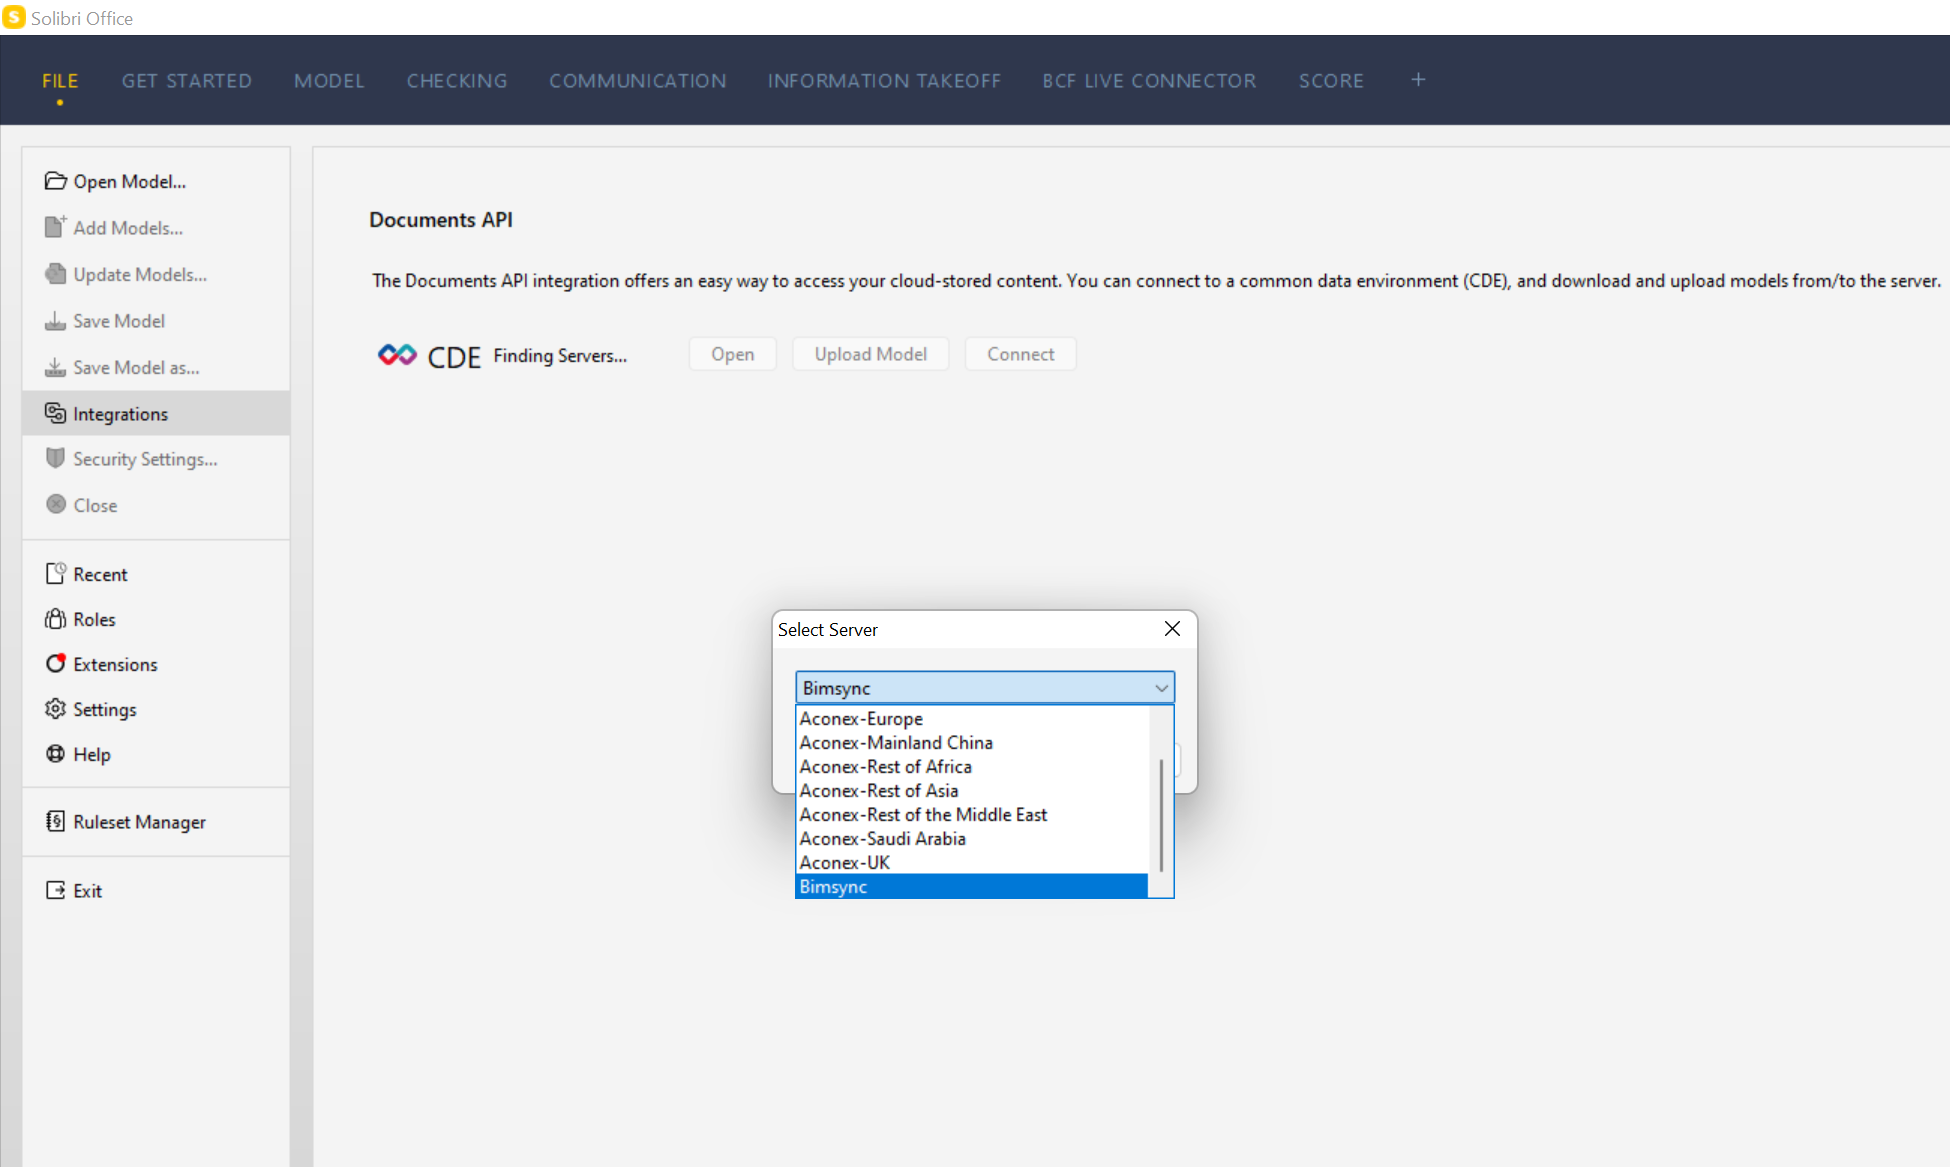This screenshot has height=1167, width=1950.
Task: Add a new layout tab with plus
Action: pos(1418,80)
